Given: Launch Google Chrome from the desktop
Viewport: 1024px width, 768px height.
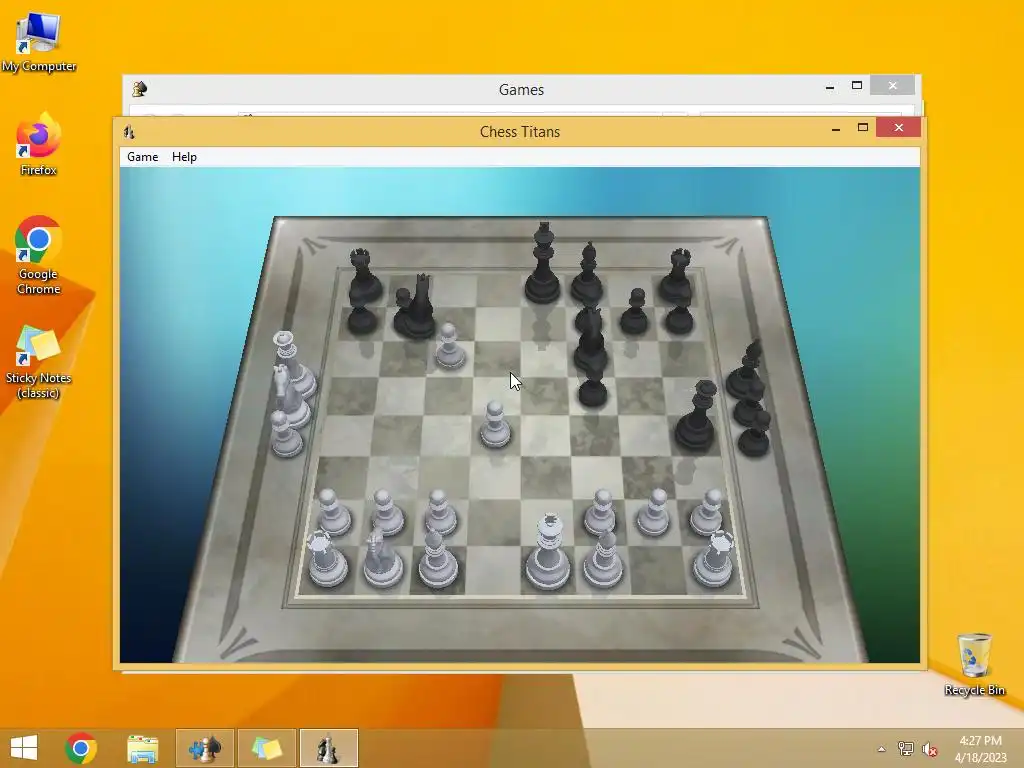Looking at the screenshot, I should 39,255.
